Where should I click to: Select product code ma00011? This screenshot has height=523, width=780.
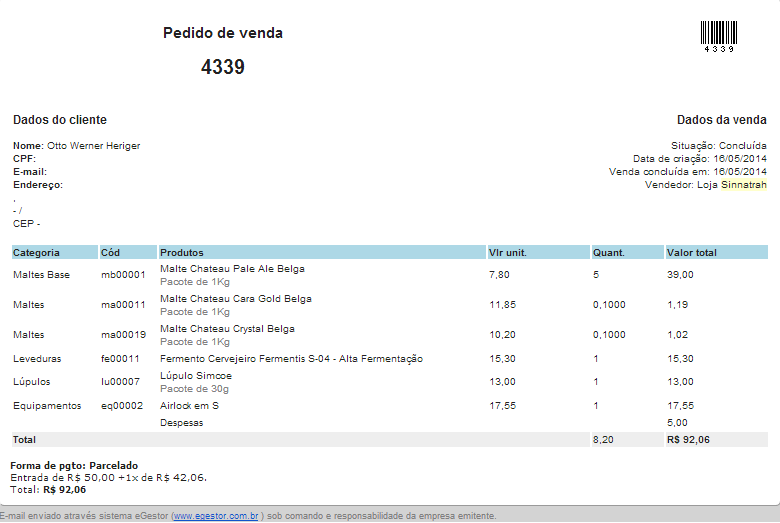tap(123, 305)
